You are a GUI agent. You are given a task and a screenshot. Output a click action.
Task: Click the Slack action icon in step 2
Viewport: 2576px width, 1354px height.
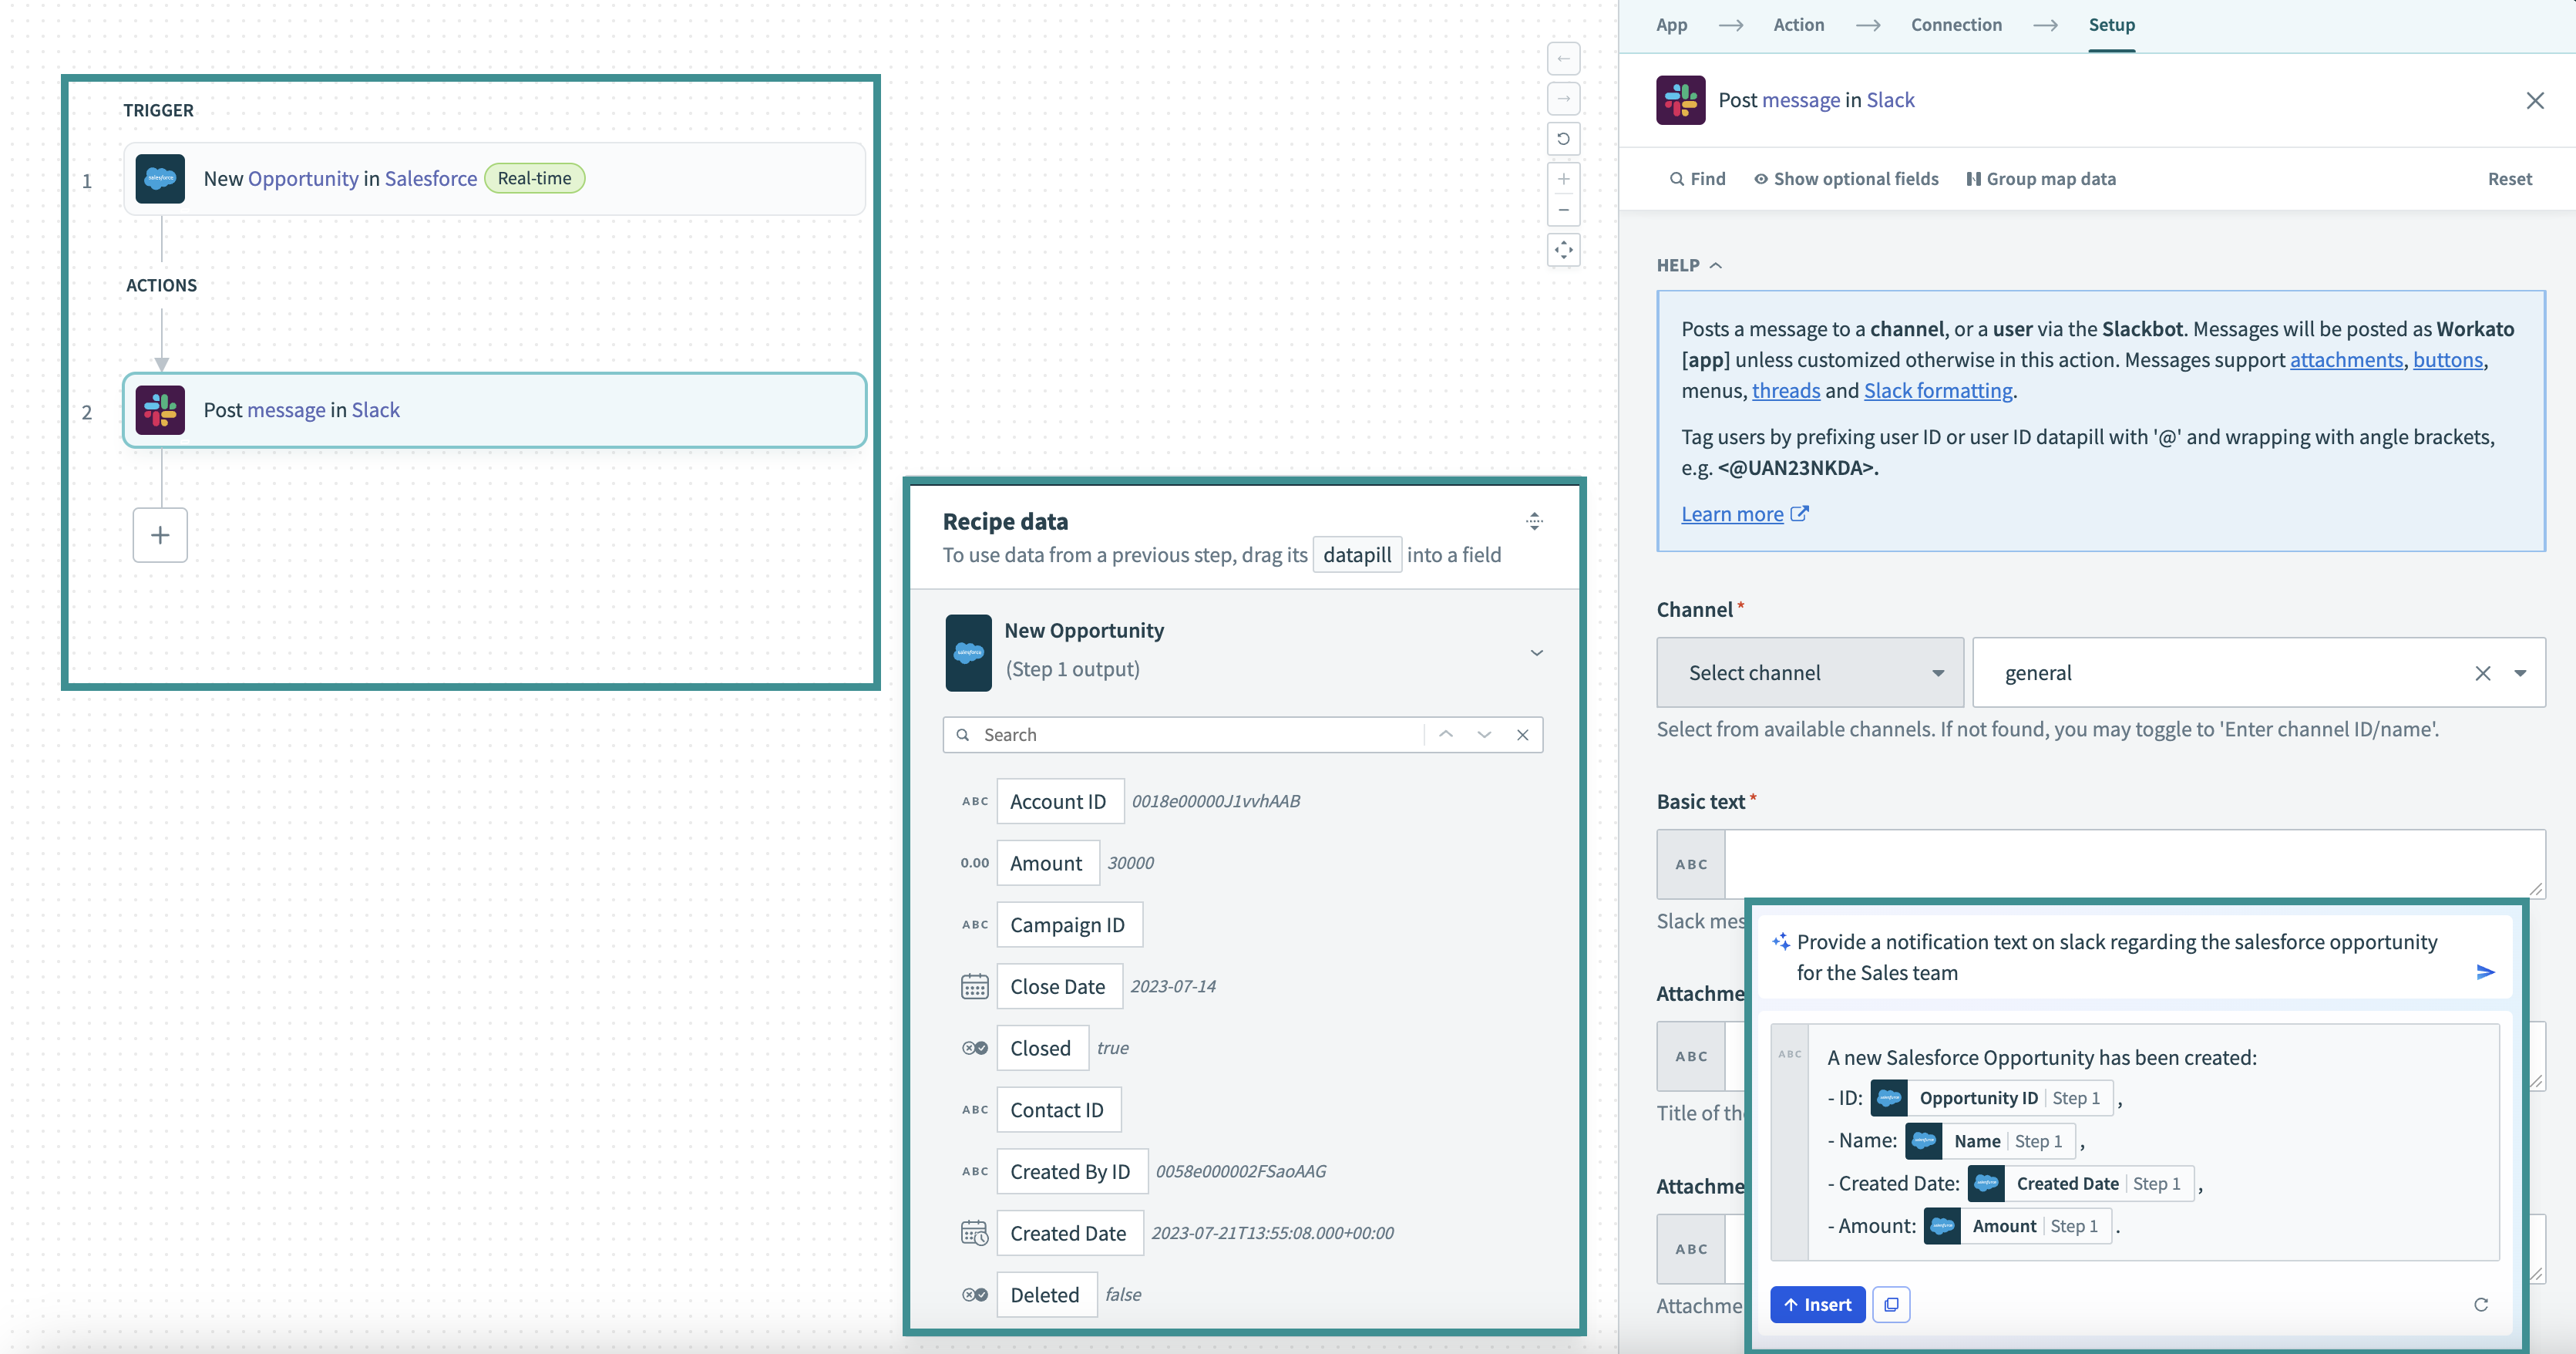[x=160, y=409]
